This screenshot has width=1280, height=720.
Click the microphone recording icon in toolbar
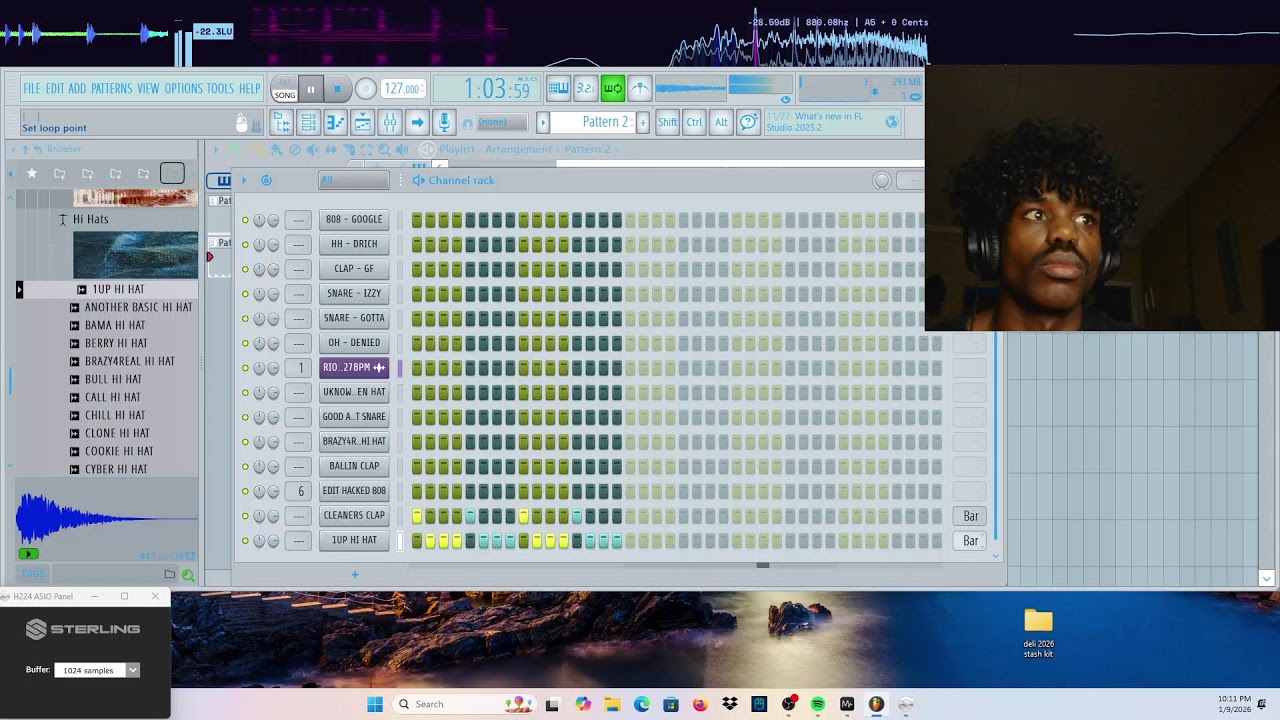click(444, 122)
